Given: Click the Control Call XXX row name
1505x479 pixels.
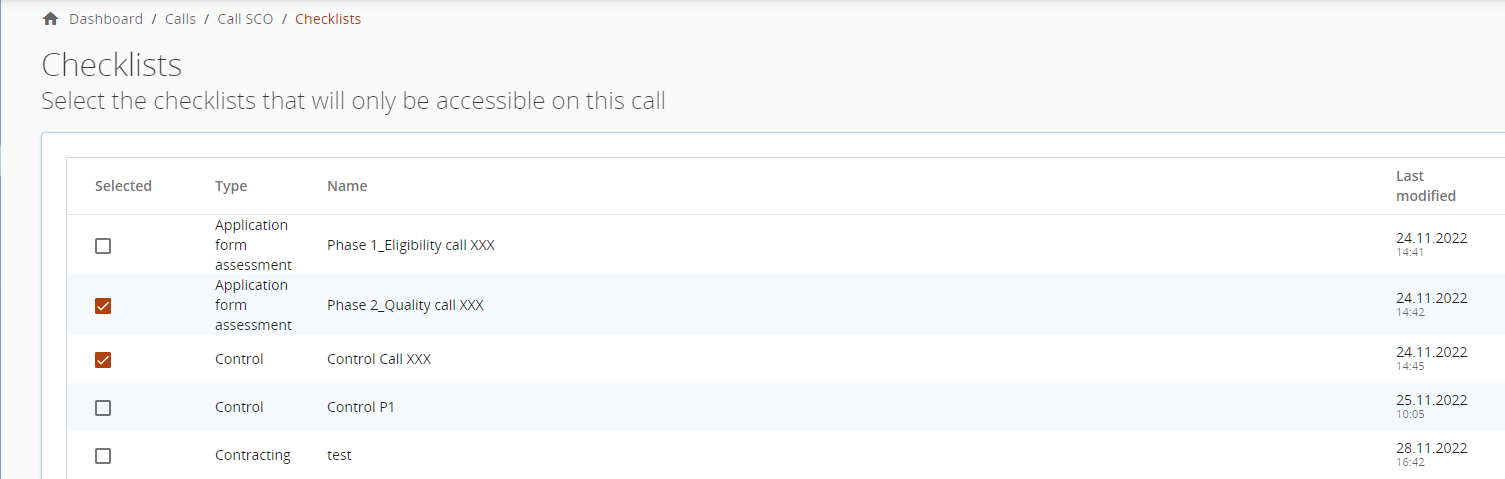Looking at the screenshot, I should coord(379,360).
